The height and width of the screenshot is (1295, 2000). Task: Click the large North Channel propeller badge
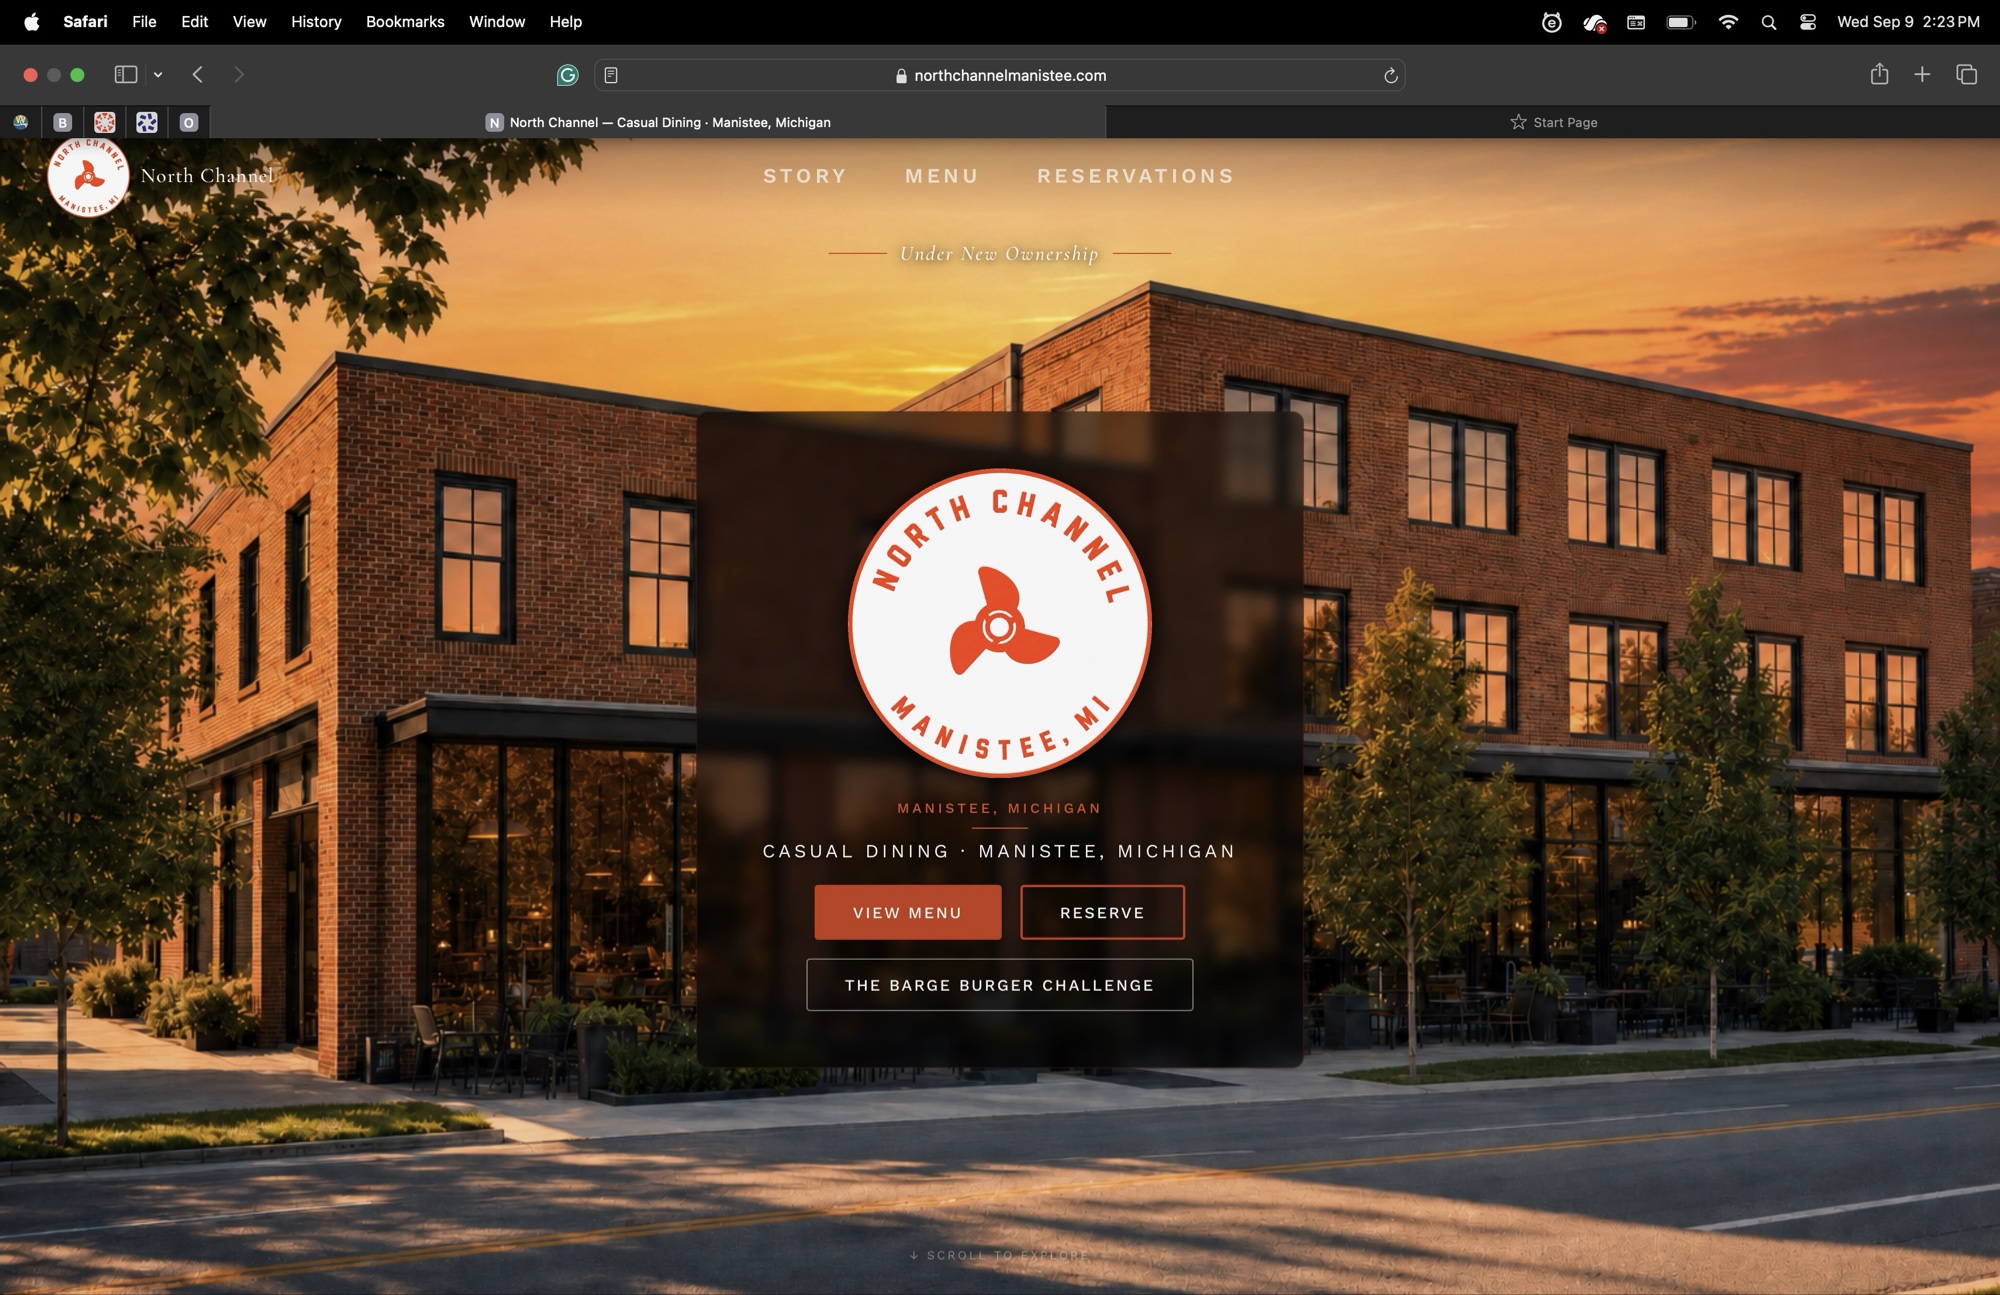pos(999,624)
